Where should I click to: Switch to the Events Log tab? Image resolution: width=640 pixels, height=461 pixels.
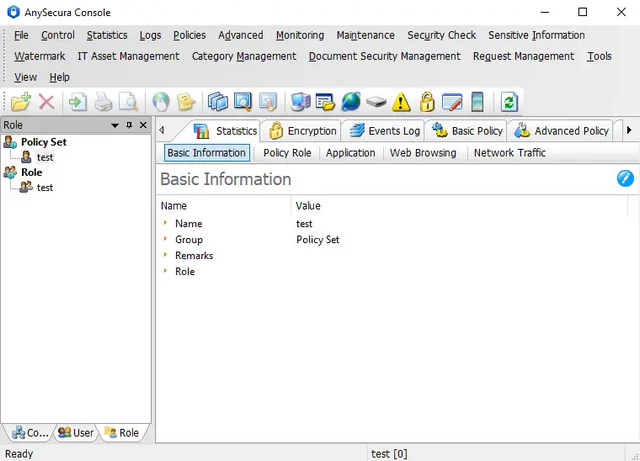pyautogui.click(x=385, y=131)
